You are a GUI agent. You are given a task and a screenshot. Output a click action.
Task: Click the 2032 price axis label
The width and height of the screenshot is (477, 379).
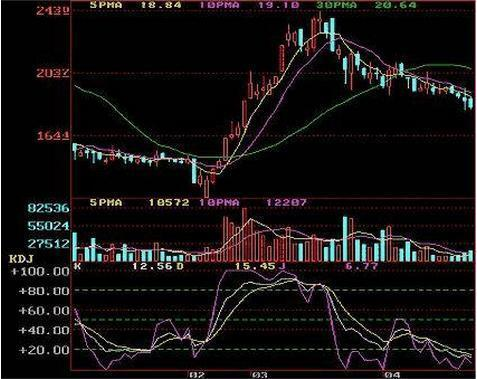click(53, 73)
